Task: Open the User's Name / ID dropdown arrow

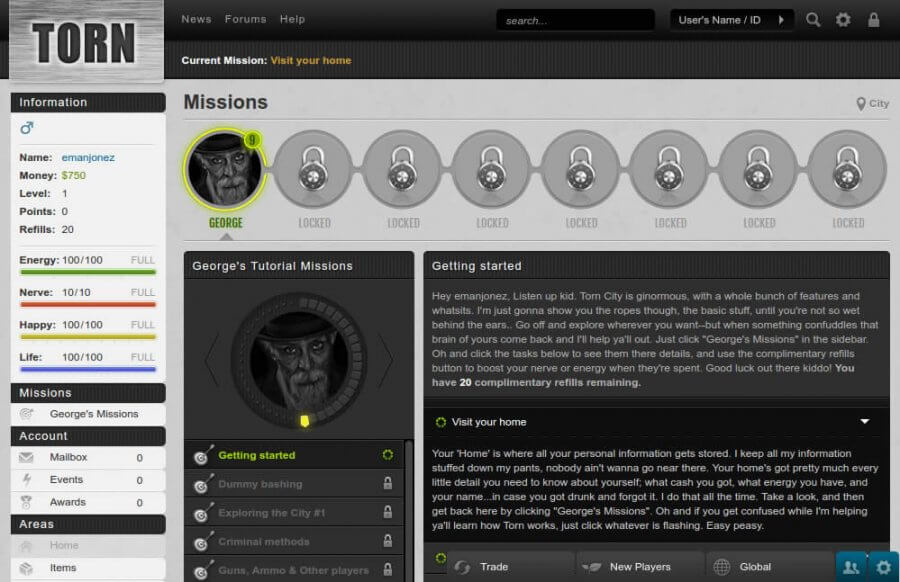Action: tap(781, 20)
